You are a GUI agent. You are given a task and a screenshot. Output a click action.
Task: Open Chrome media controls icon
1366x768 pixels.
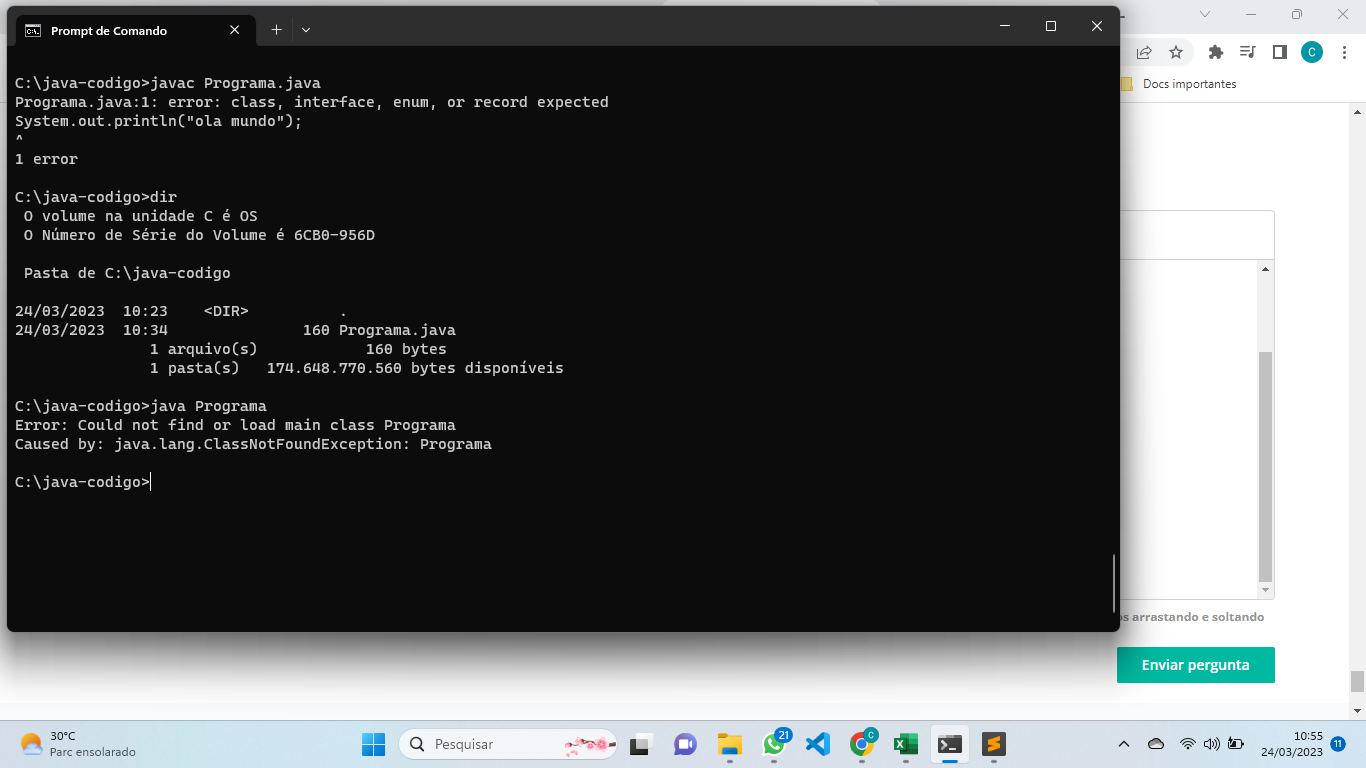point(1247,52)
